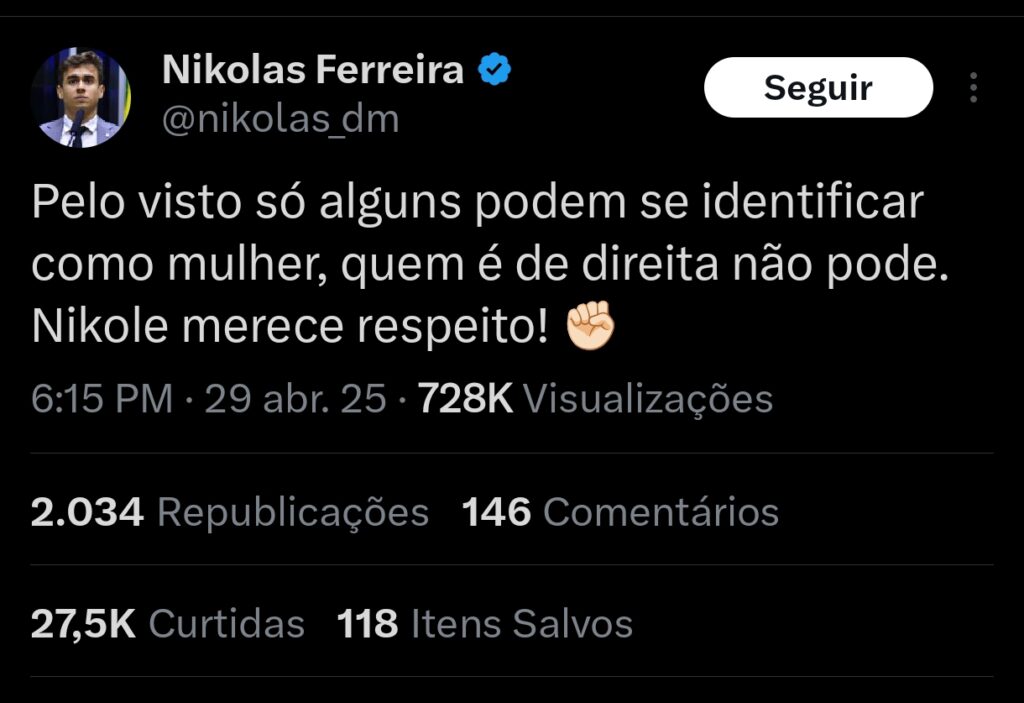Click the 27,5K likes number

[x=84, y=624]
